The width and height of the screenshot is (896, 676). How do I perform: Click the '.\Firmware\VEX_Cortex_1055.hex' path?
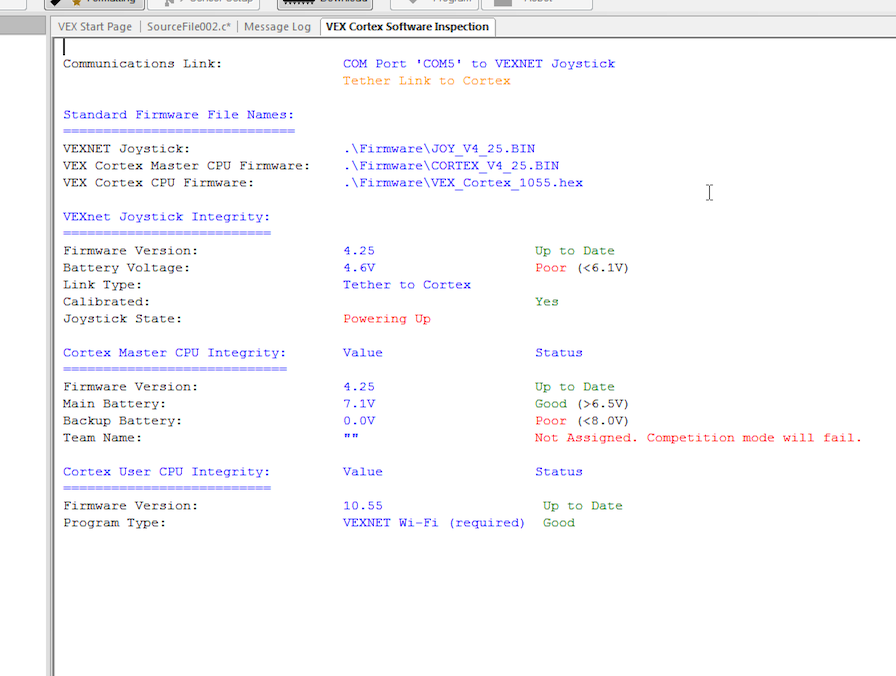coord(463,183)
